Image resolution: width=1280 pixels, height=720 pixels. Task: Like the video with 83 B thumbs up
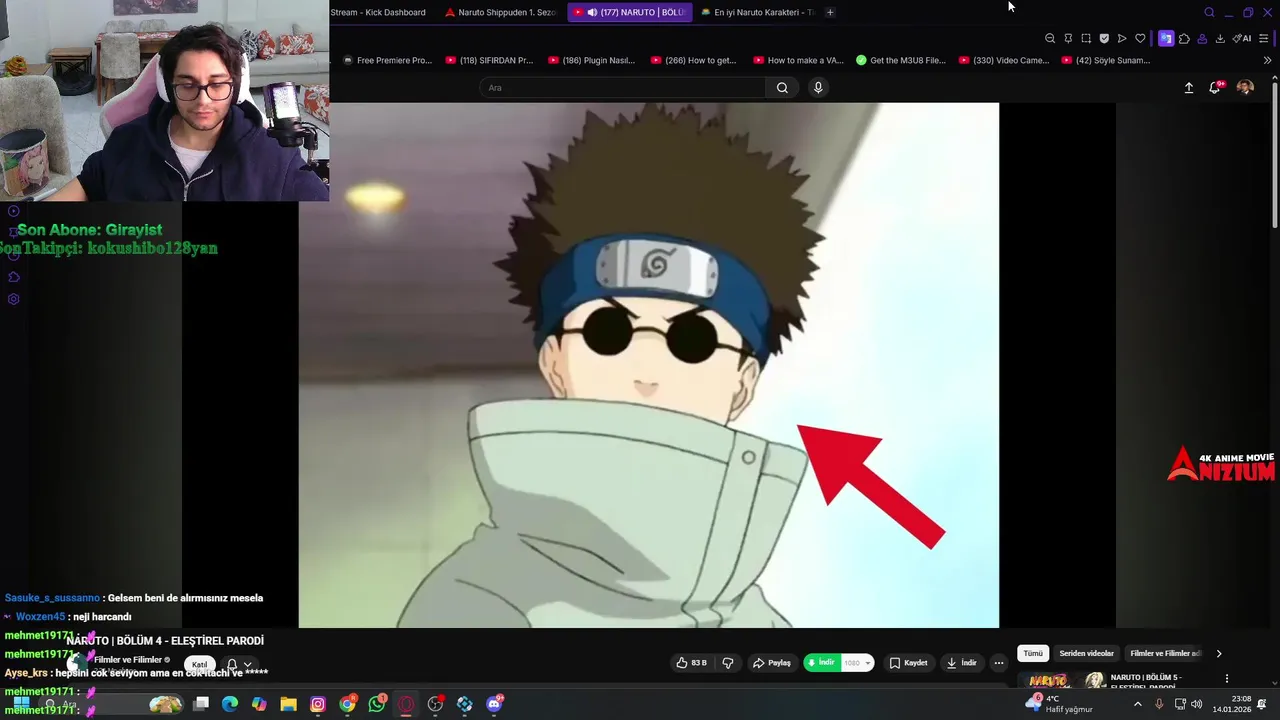point(692,663)
